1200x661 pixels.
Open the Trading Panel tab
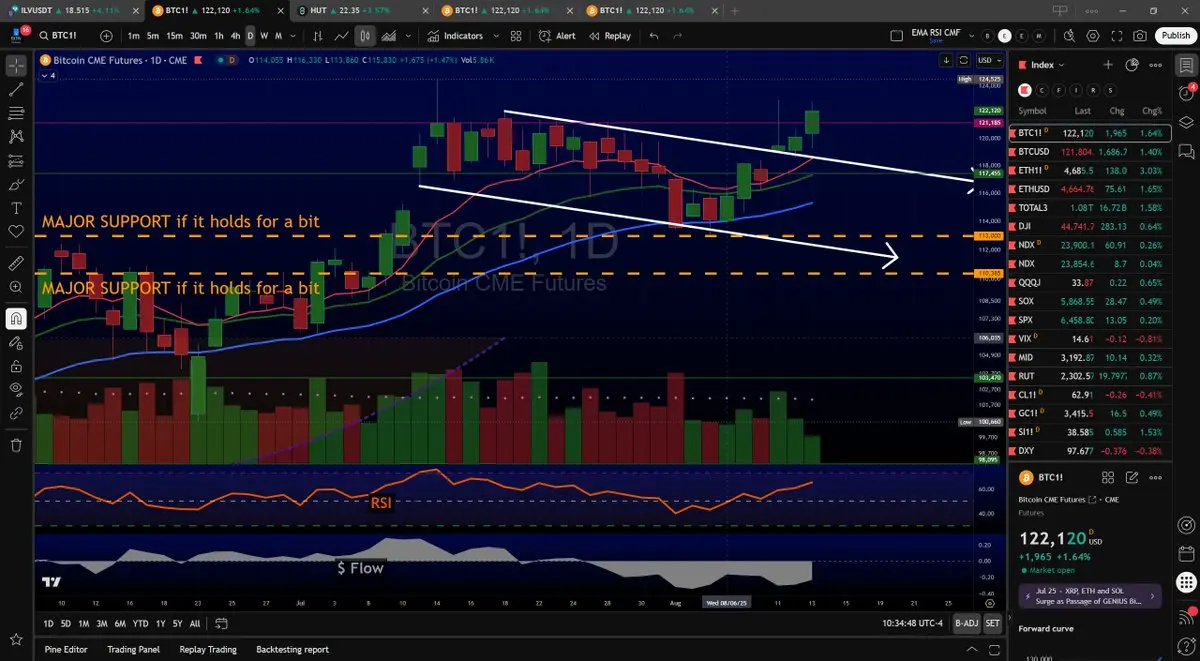pyautogui.click(x=134, y=649)
